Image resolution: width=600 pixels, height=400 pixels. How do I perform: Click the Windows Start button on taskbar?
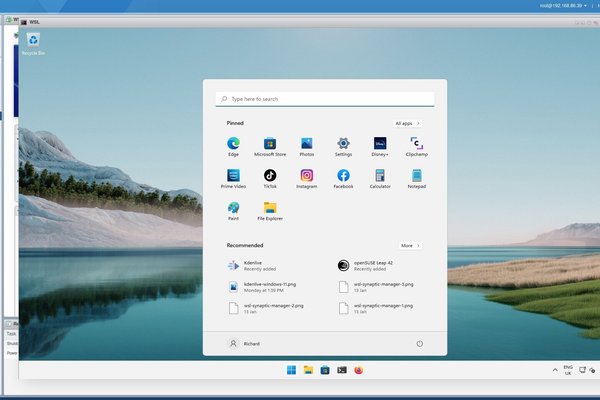[x=291, y=370]
